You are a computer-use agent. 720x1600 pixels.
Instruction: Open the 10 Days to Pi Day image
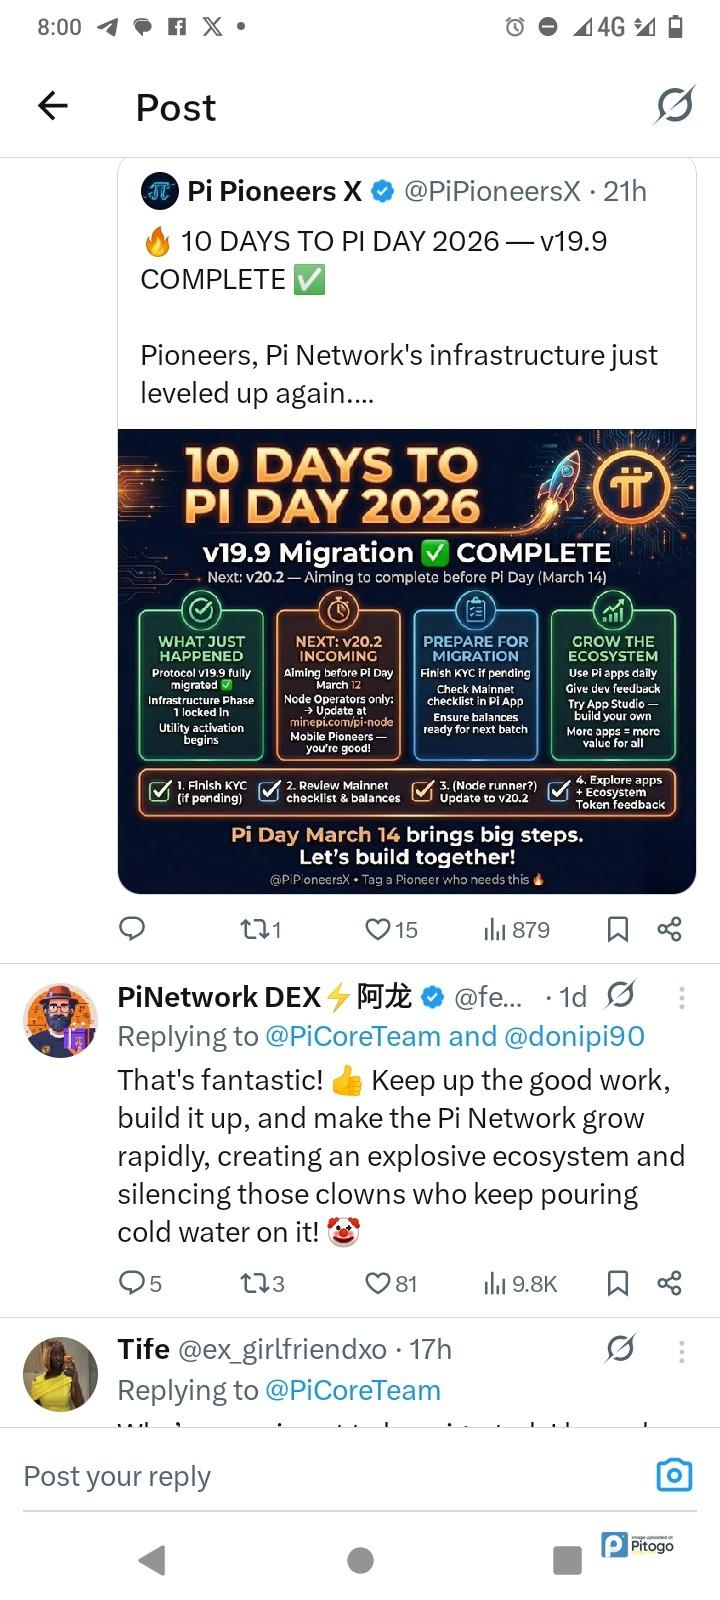click(407, 661)
